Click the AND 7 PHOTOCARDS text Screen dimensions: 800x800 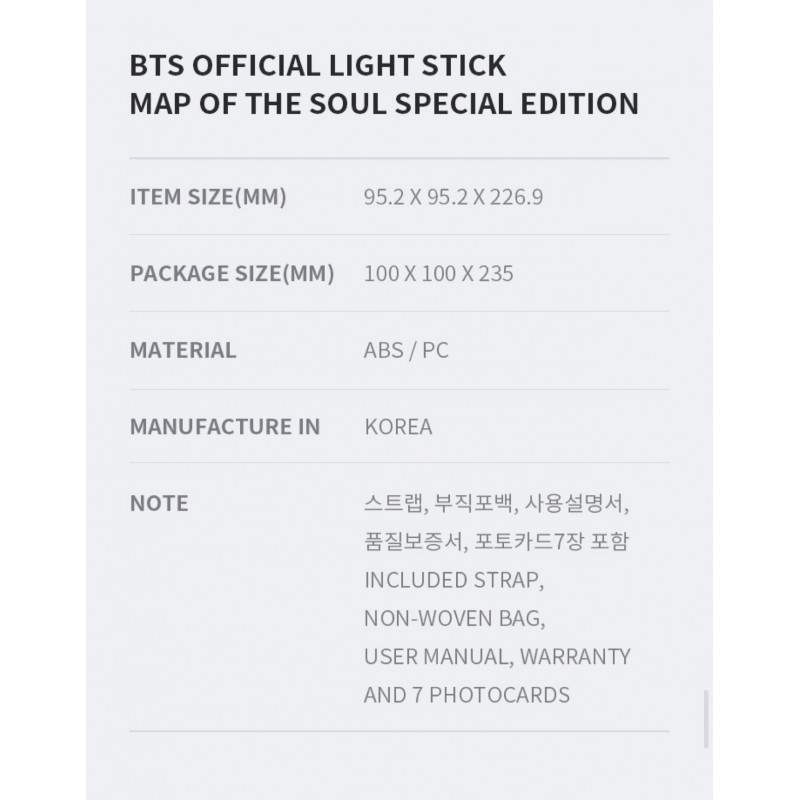[x=466, y=694]
